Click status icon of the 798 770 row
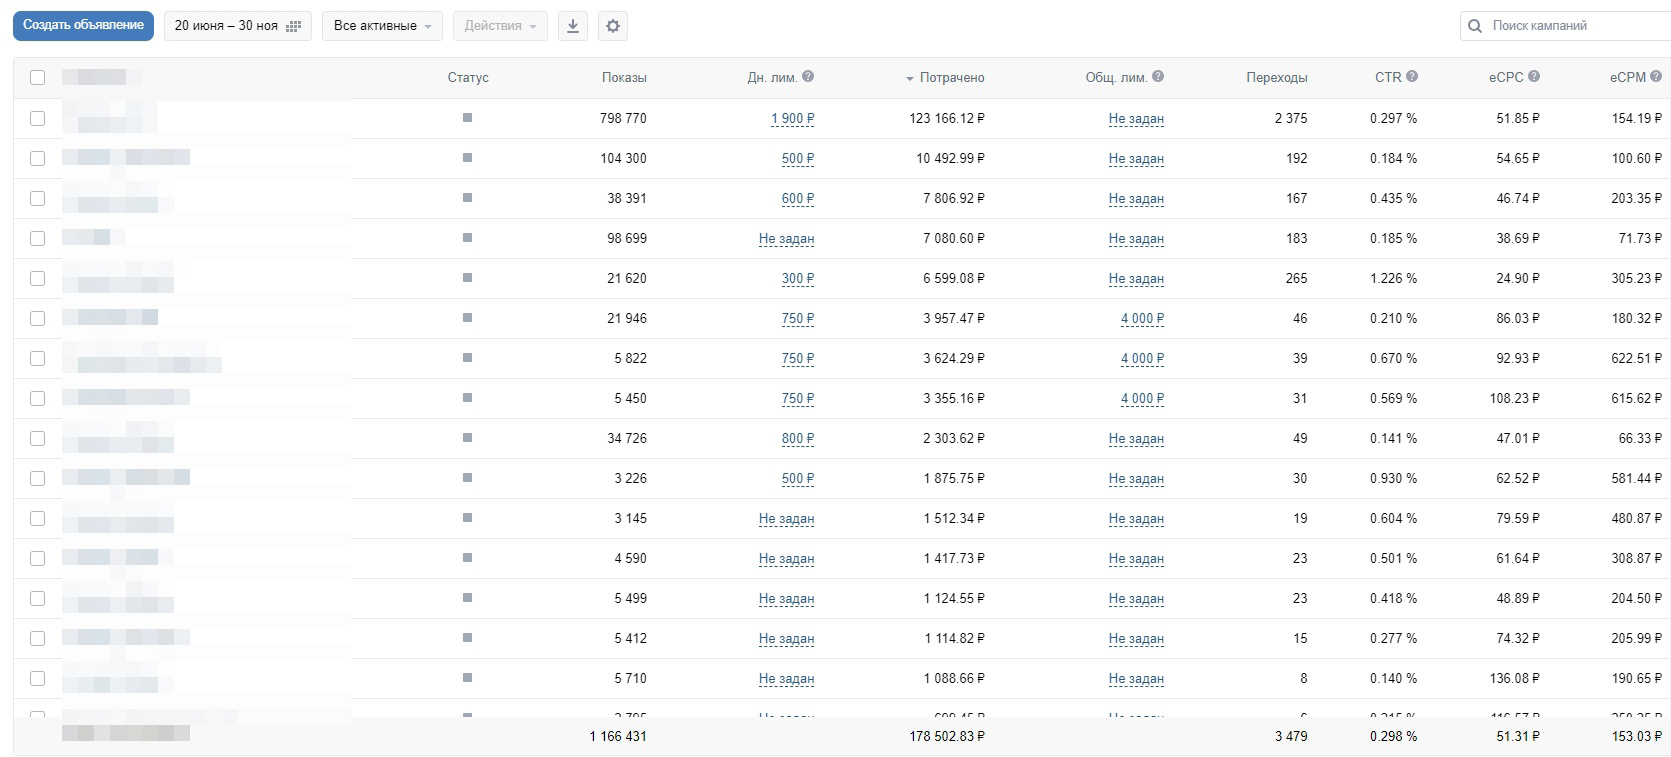Screen dimensions: 1671x757 [x=467, y=118]
